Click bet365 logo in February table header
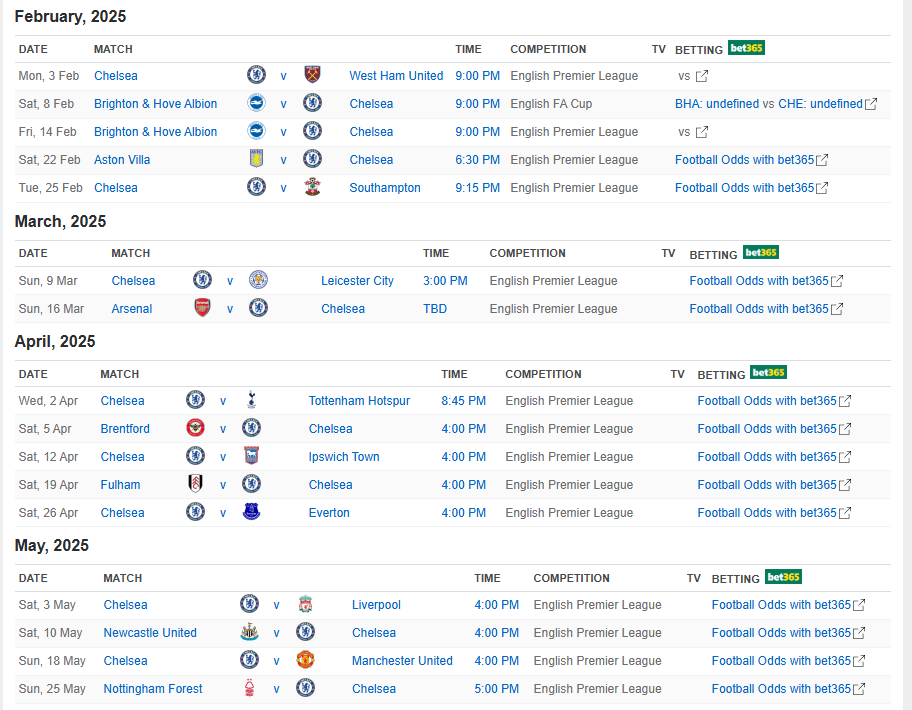912x710 pixels. click(746, 48)
